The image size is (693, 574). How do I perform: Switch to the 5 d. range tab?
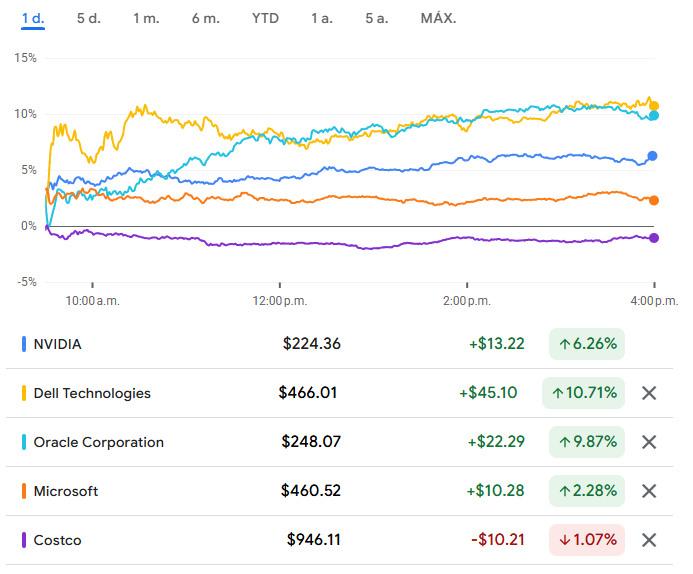click(x=89, y=19)
